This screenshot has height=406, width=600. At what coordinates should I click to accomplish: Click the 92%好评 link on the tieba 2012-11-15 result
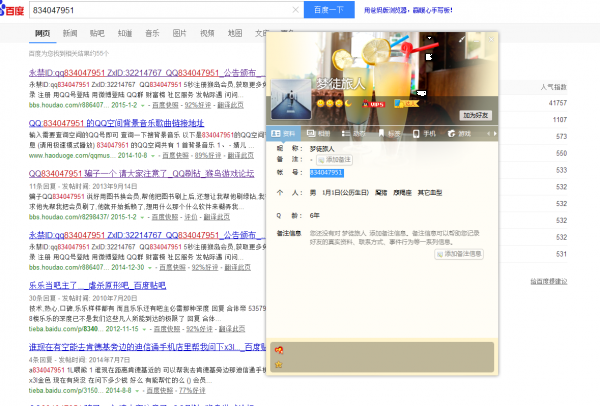coord(199,329)
